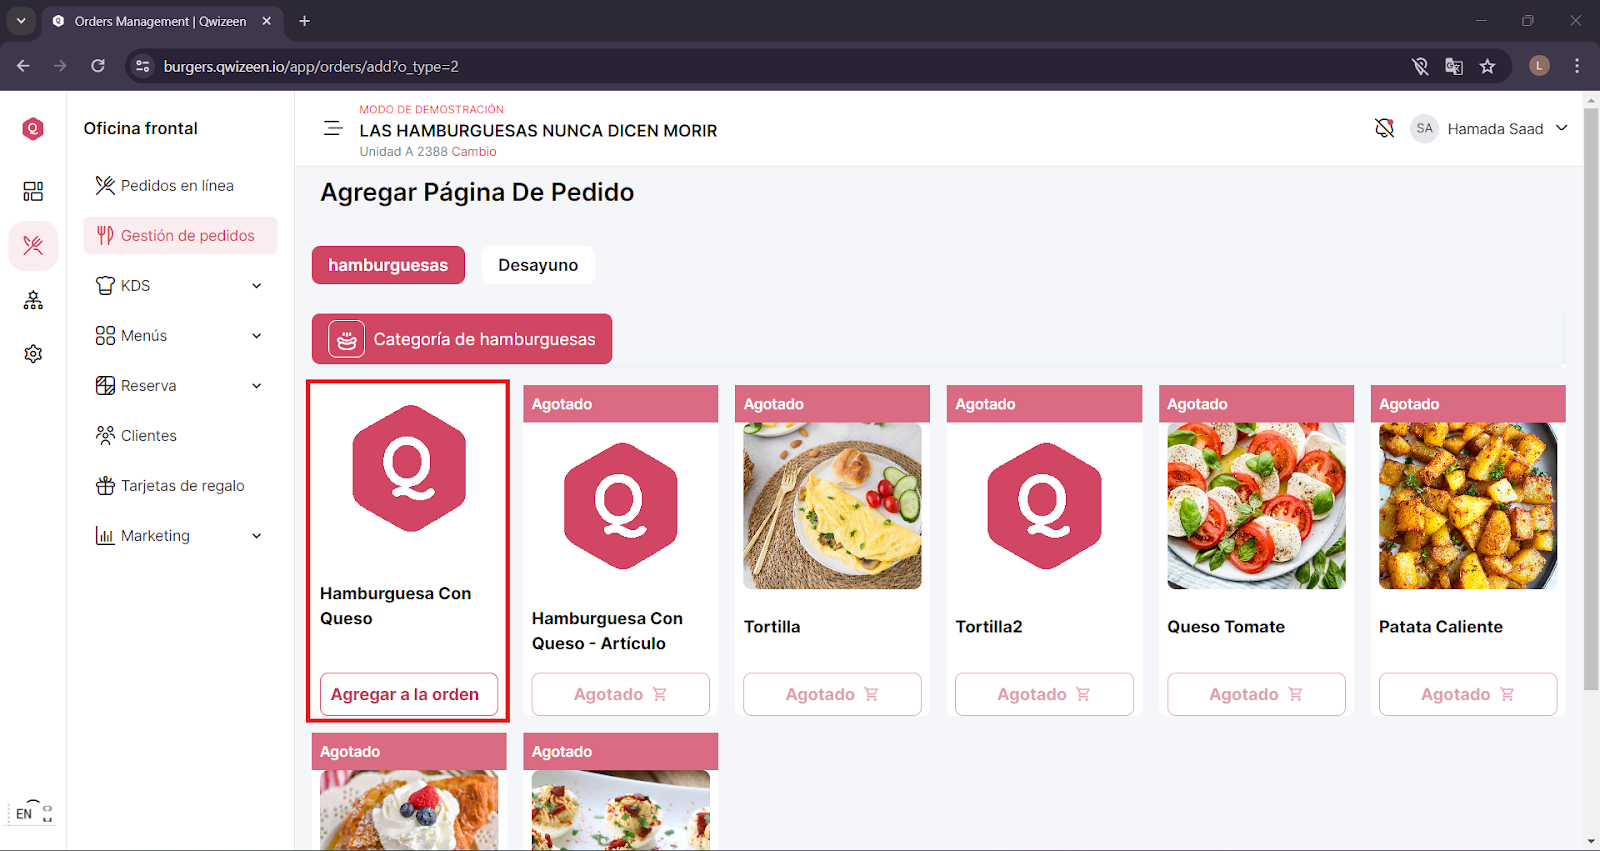Viewport: 1600px width, 851px height.
Task: Click the category icon on the Categoría de hamburguesas button
Action: [346, 340]
